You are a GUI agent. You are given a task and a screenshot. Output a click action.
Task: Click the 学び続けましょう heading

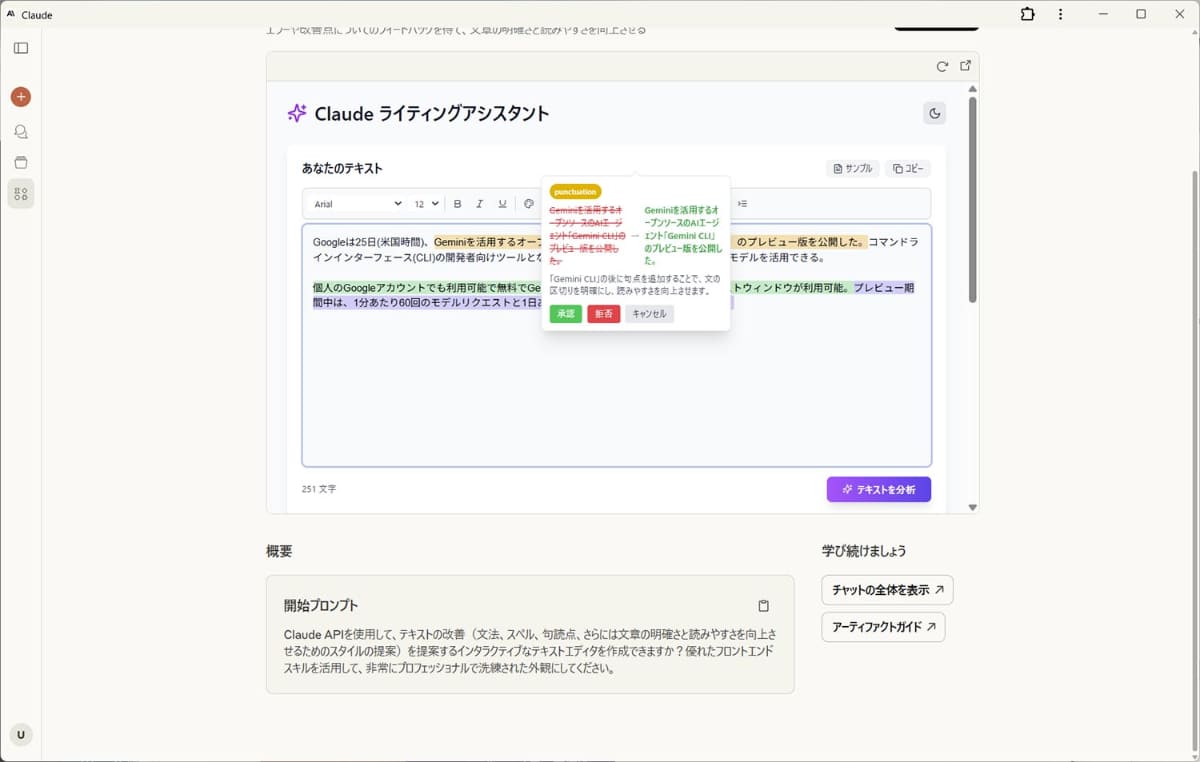(864, 551)
